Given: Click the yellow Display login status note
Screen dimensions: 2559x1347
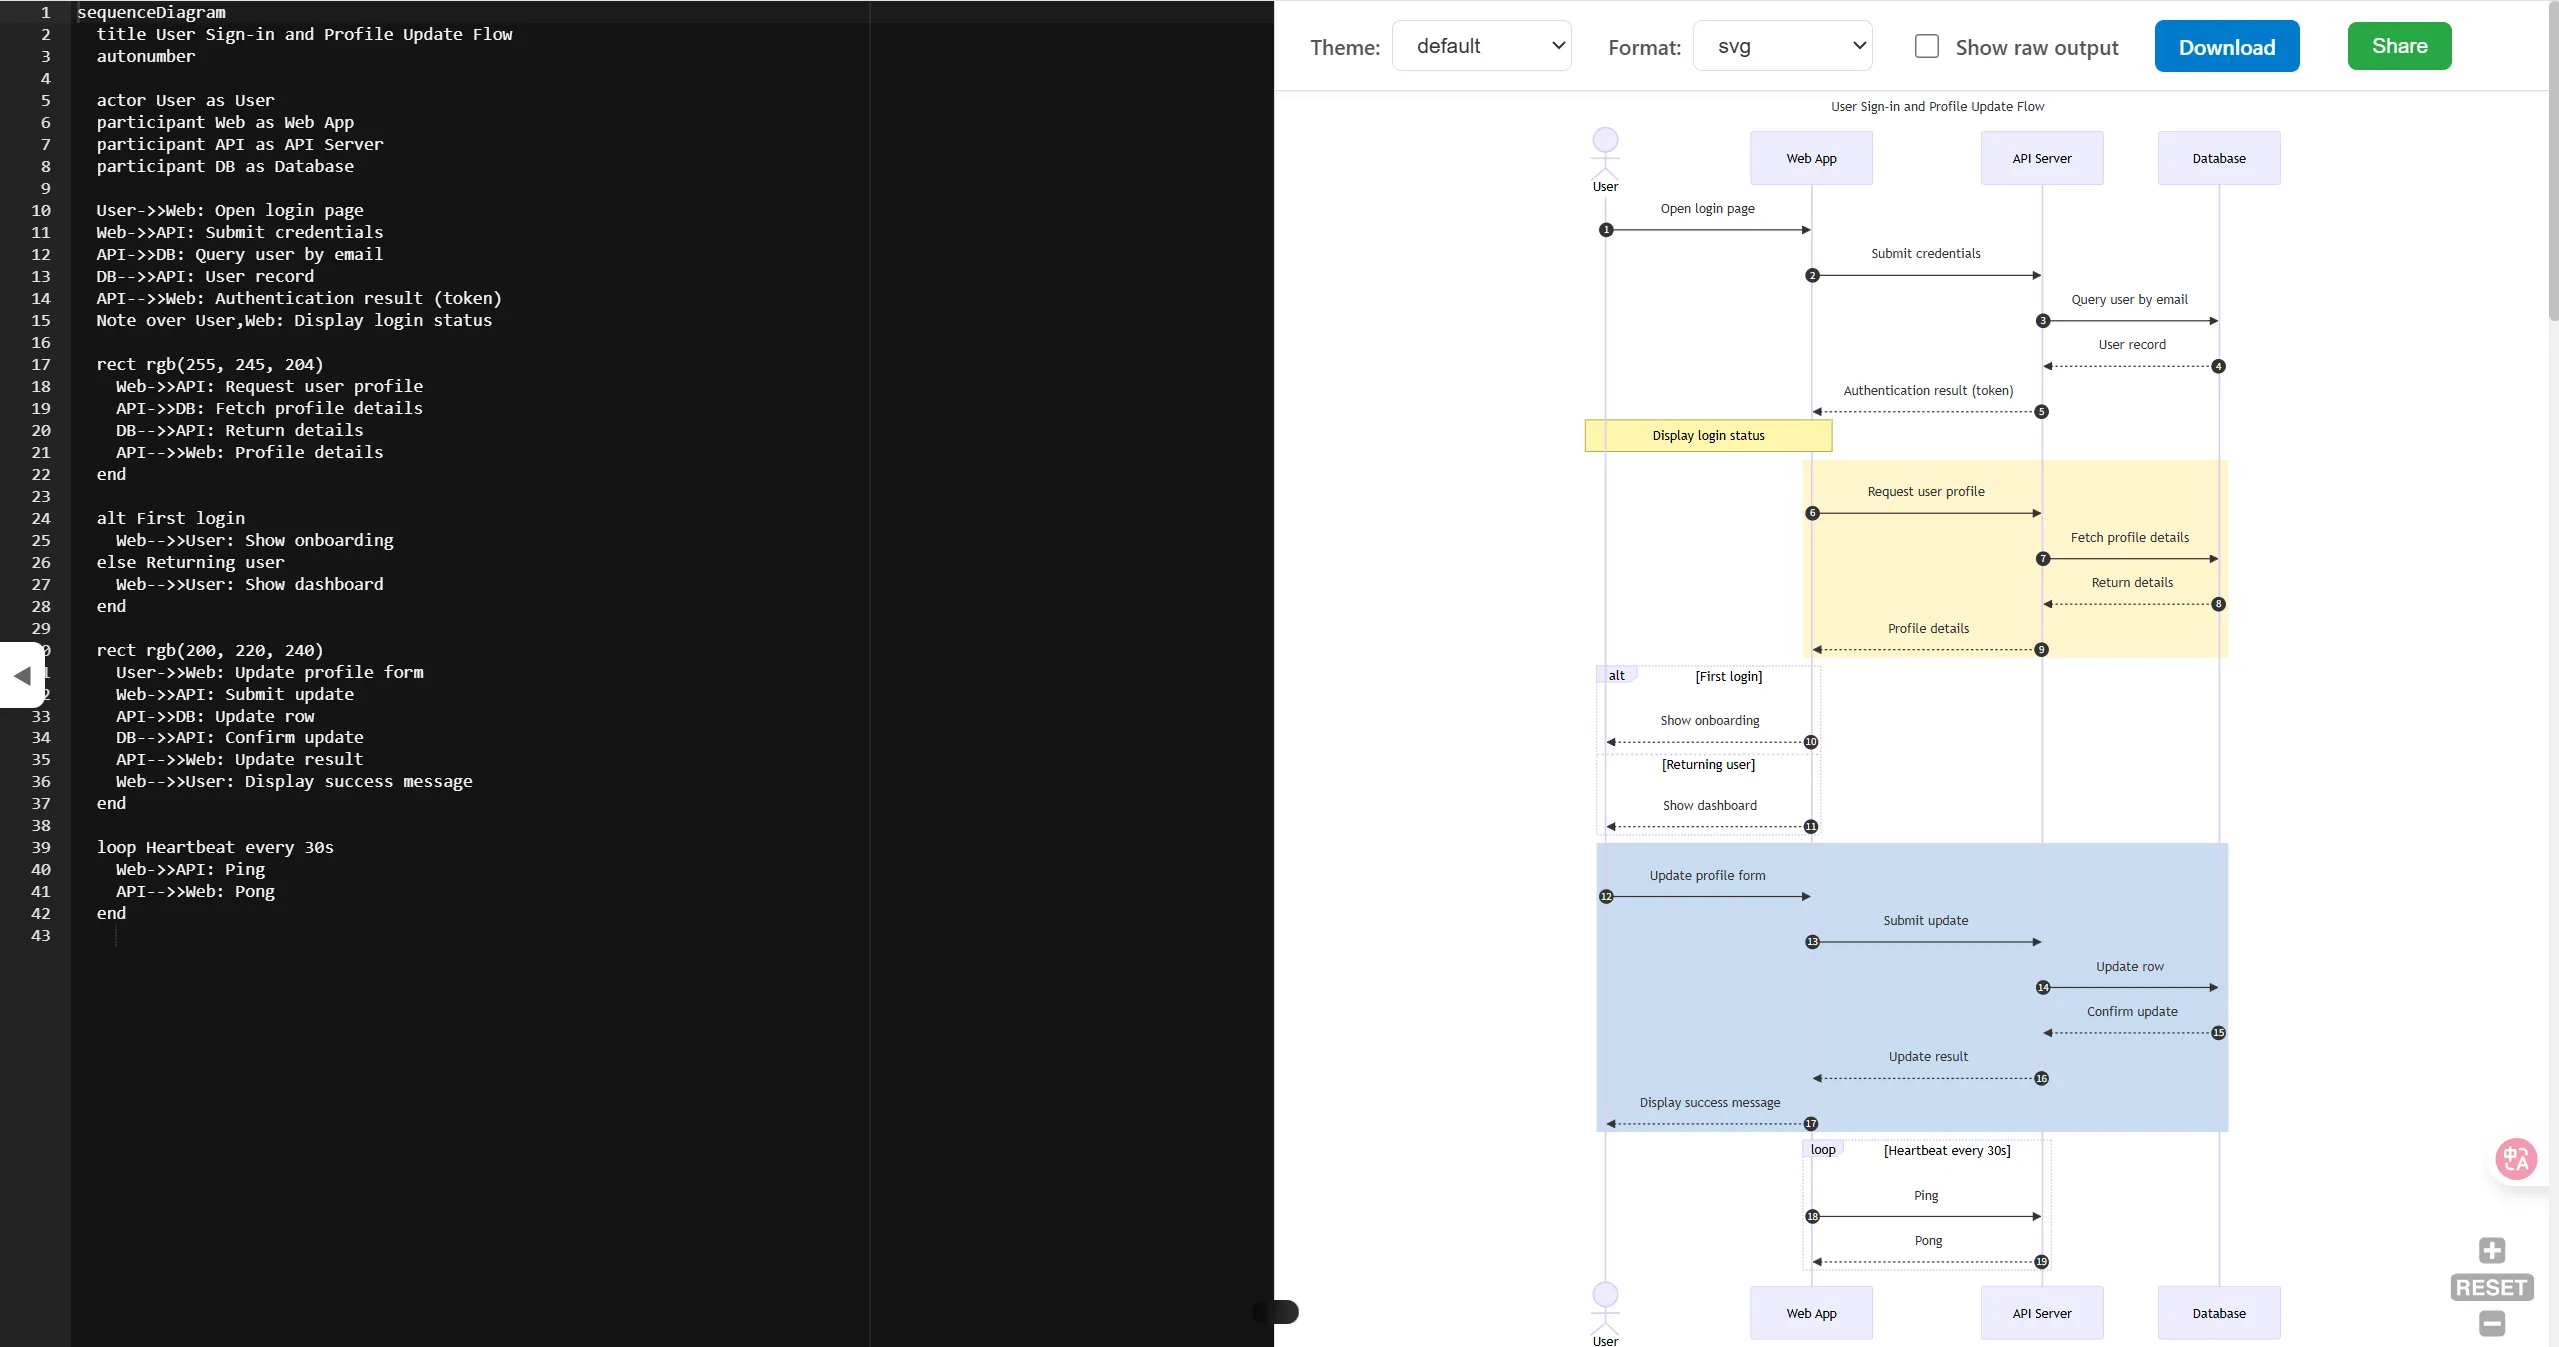Looking at the screenshot, I should tap(1708, 436).
